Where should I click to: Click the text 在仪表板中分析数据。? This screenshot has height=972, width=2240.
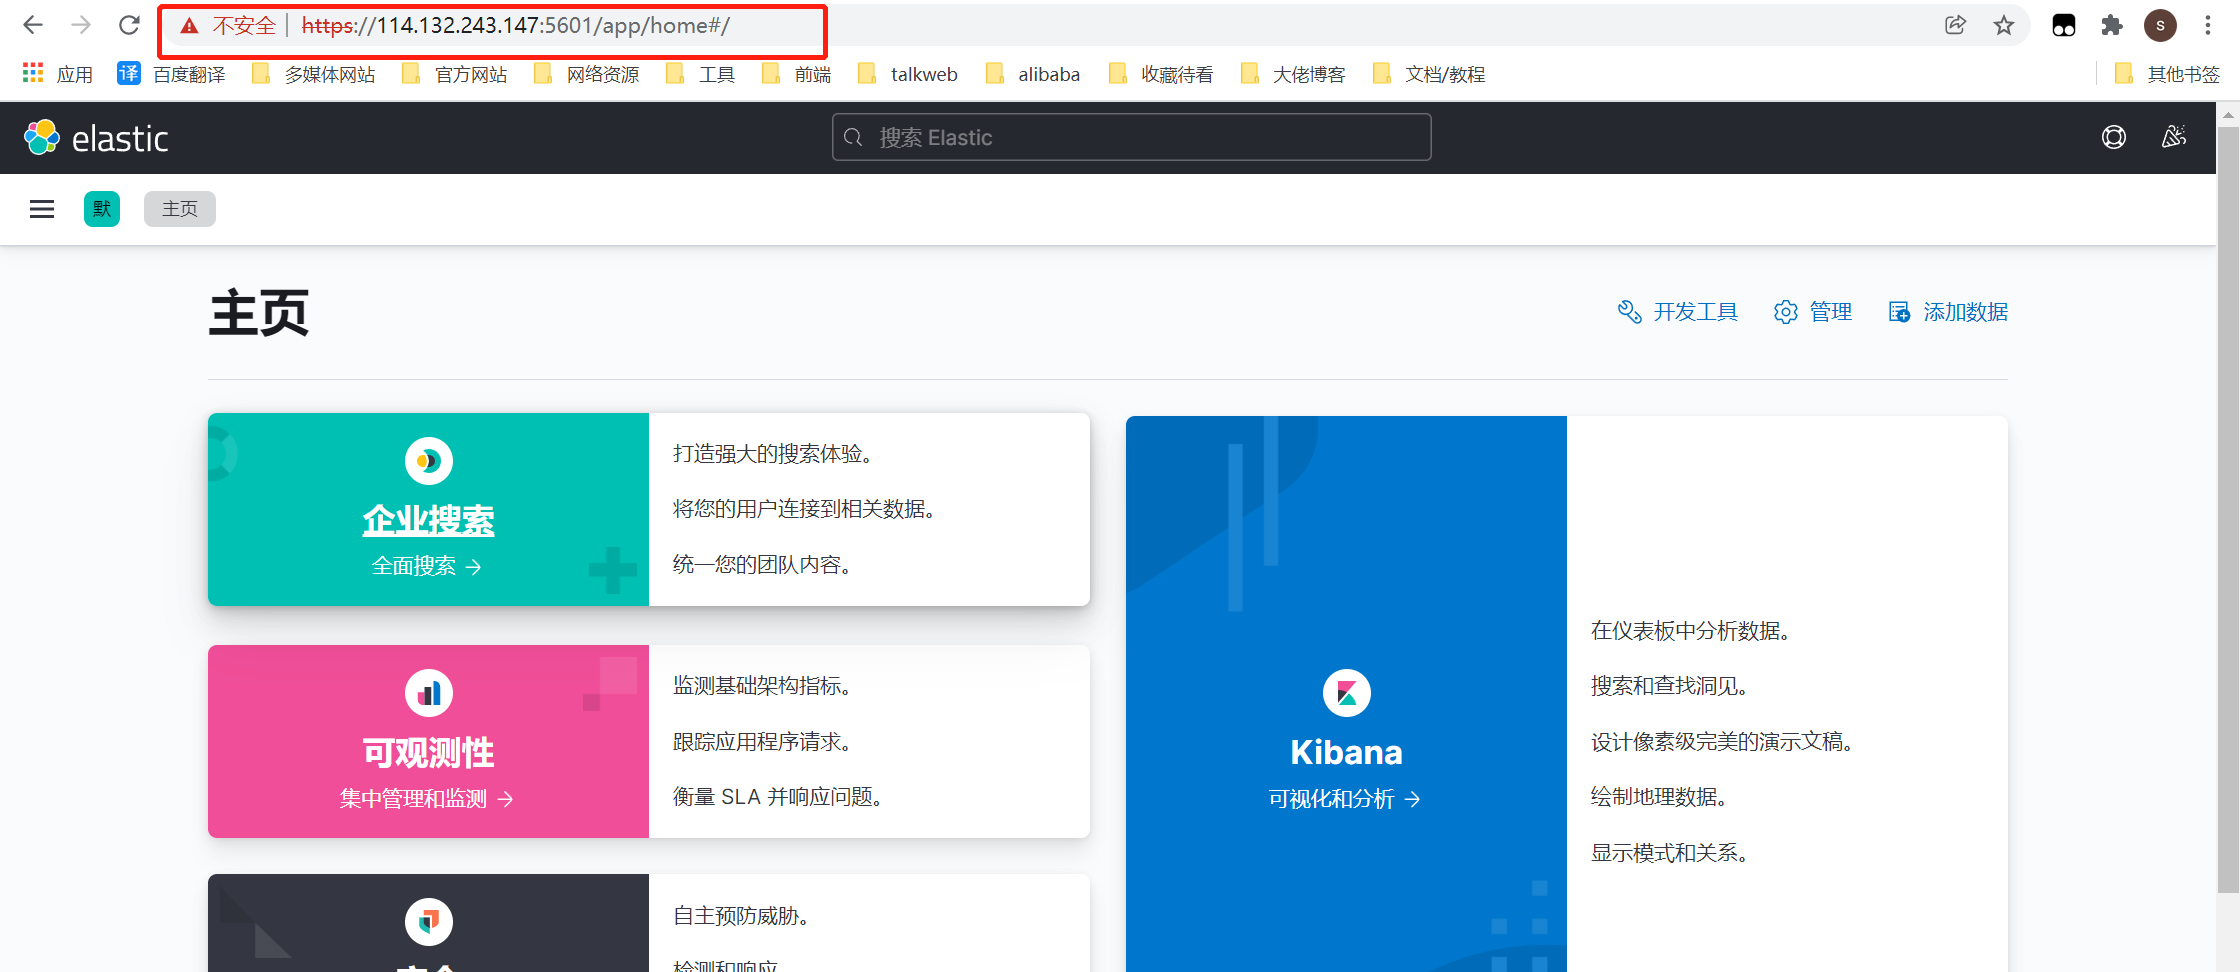[x=1694, y=631]
